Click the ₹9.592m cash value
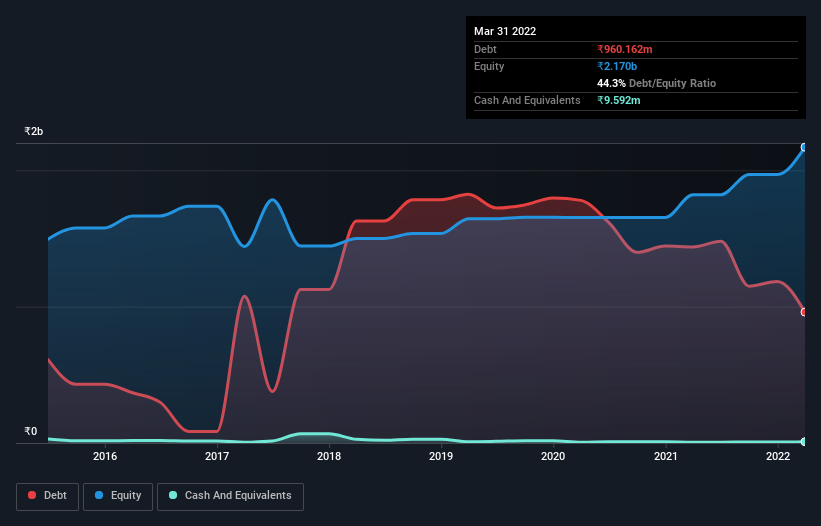This screenshot has height=526, width=821. pyautogui.click(x=618, y=100)
